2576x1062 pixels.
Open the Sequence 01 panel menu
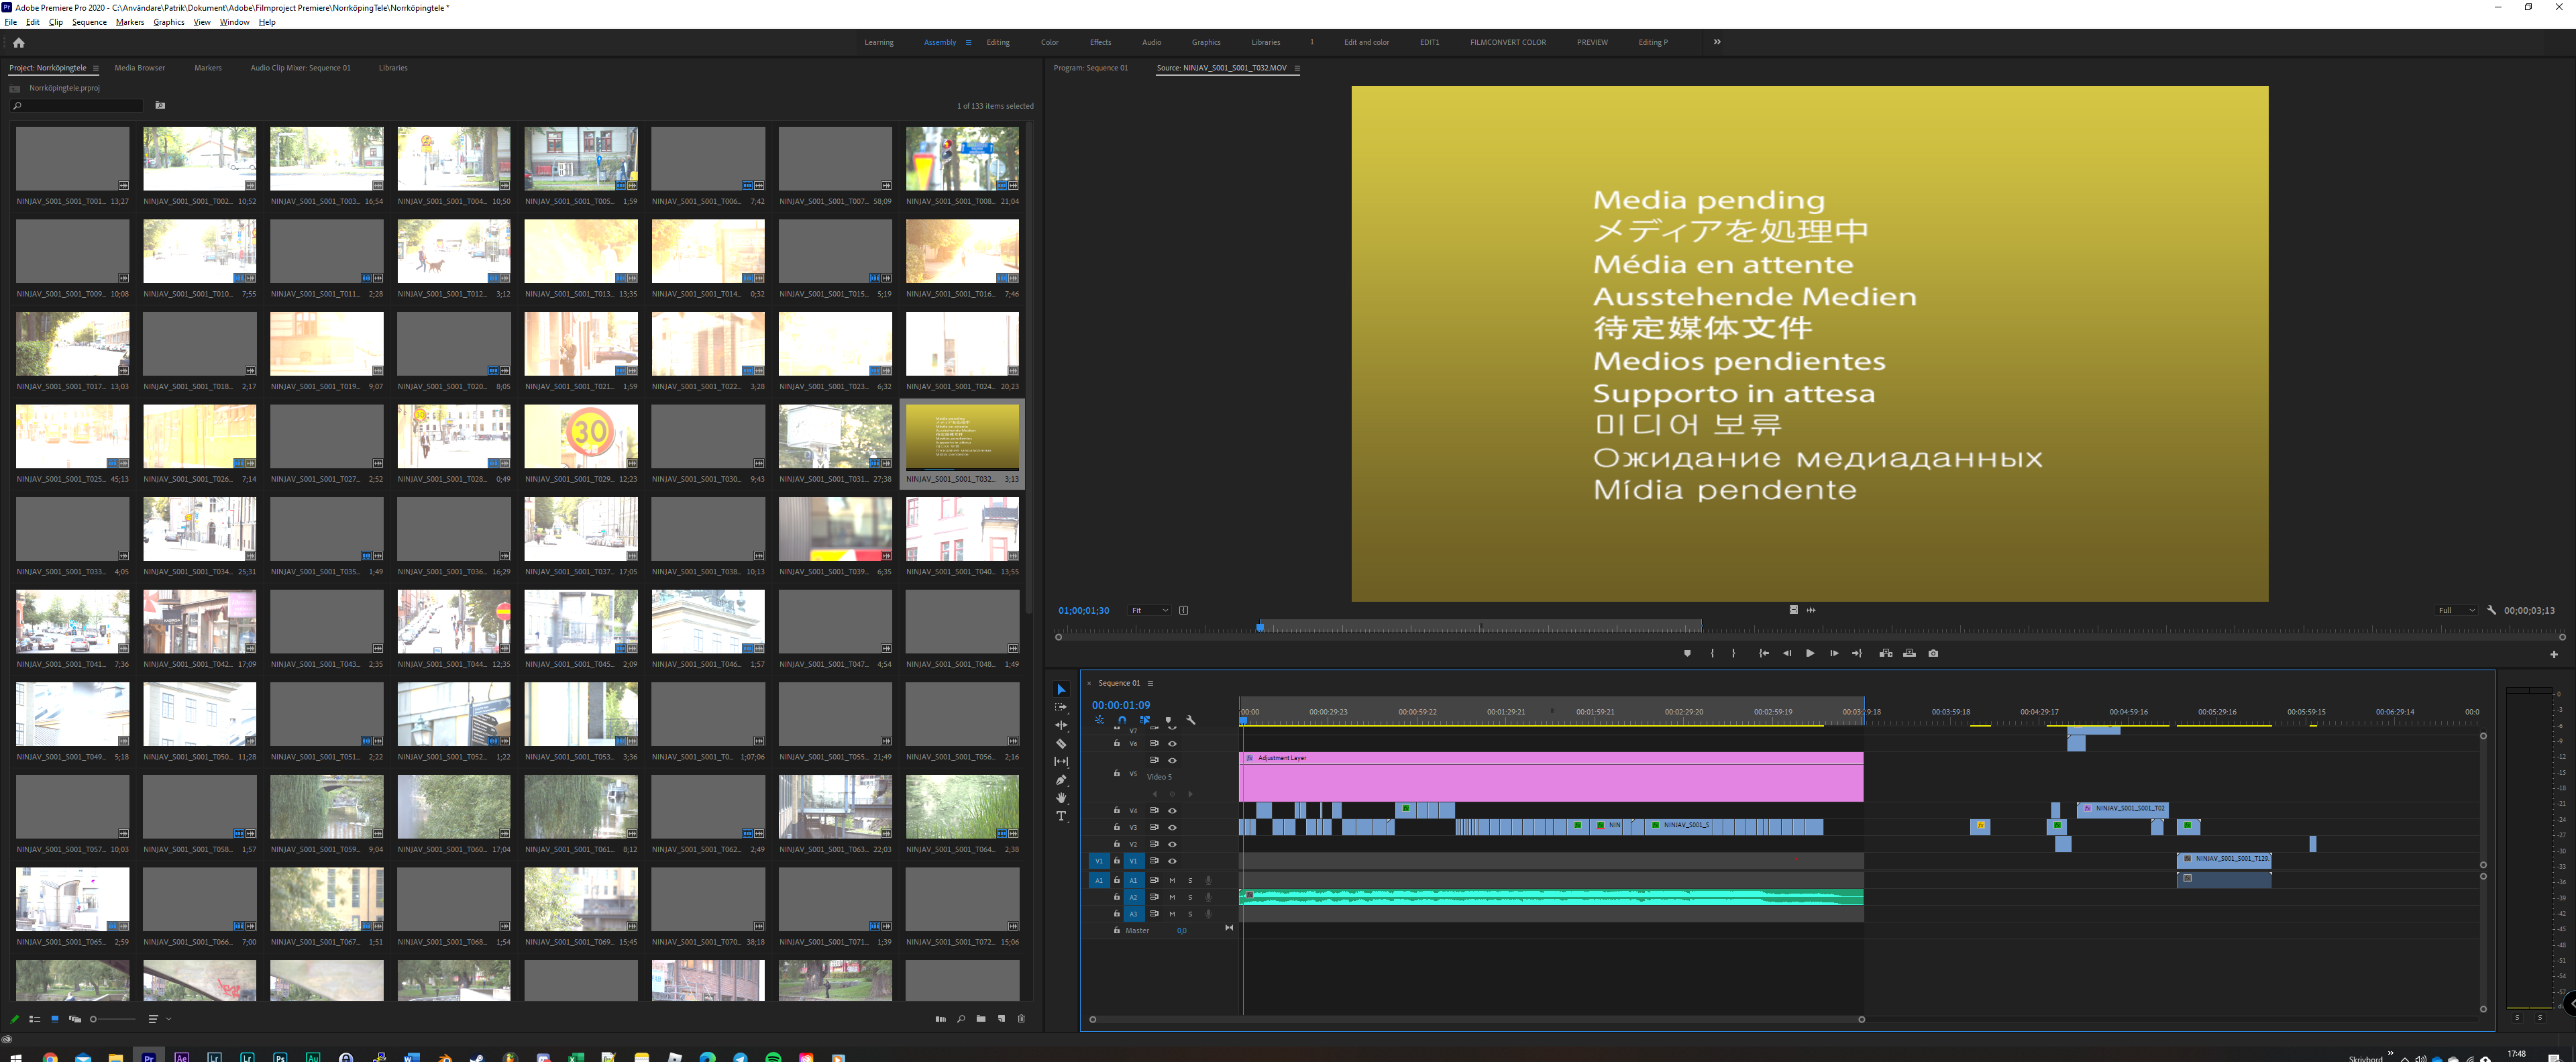point(1150,683)
